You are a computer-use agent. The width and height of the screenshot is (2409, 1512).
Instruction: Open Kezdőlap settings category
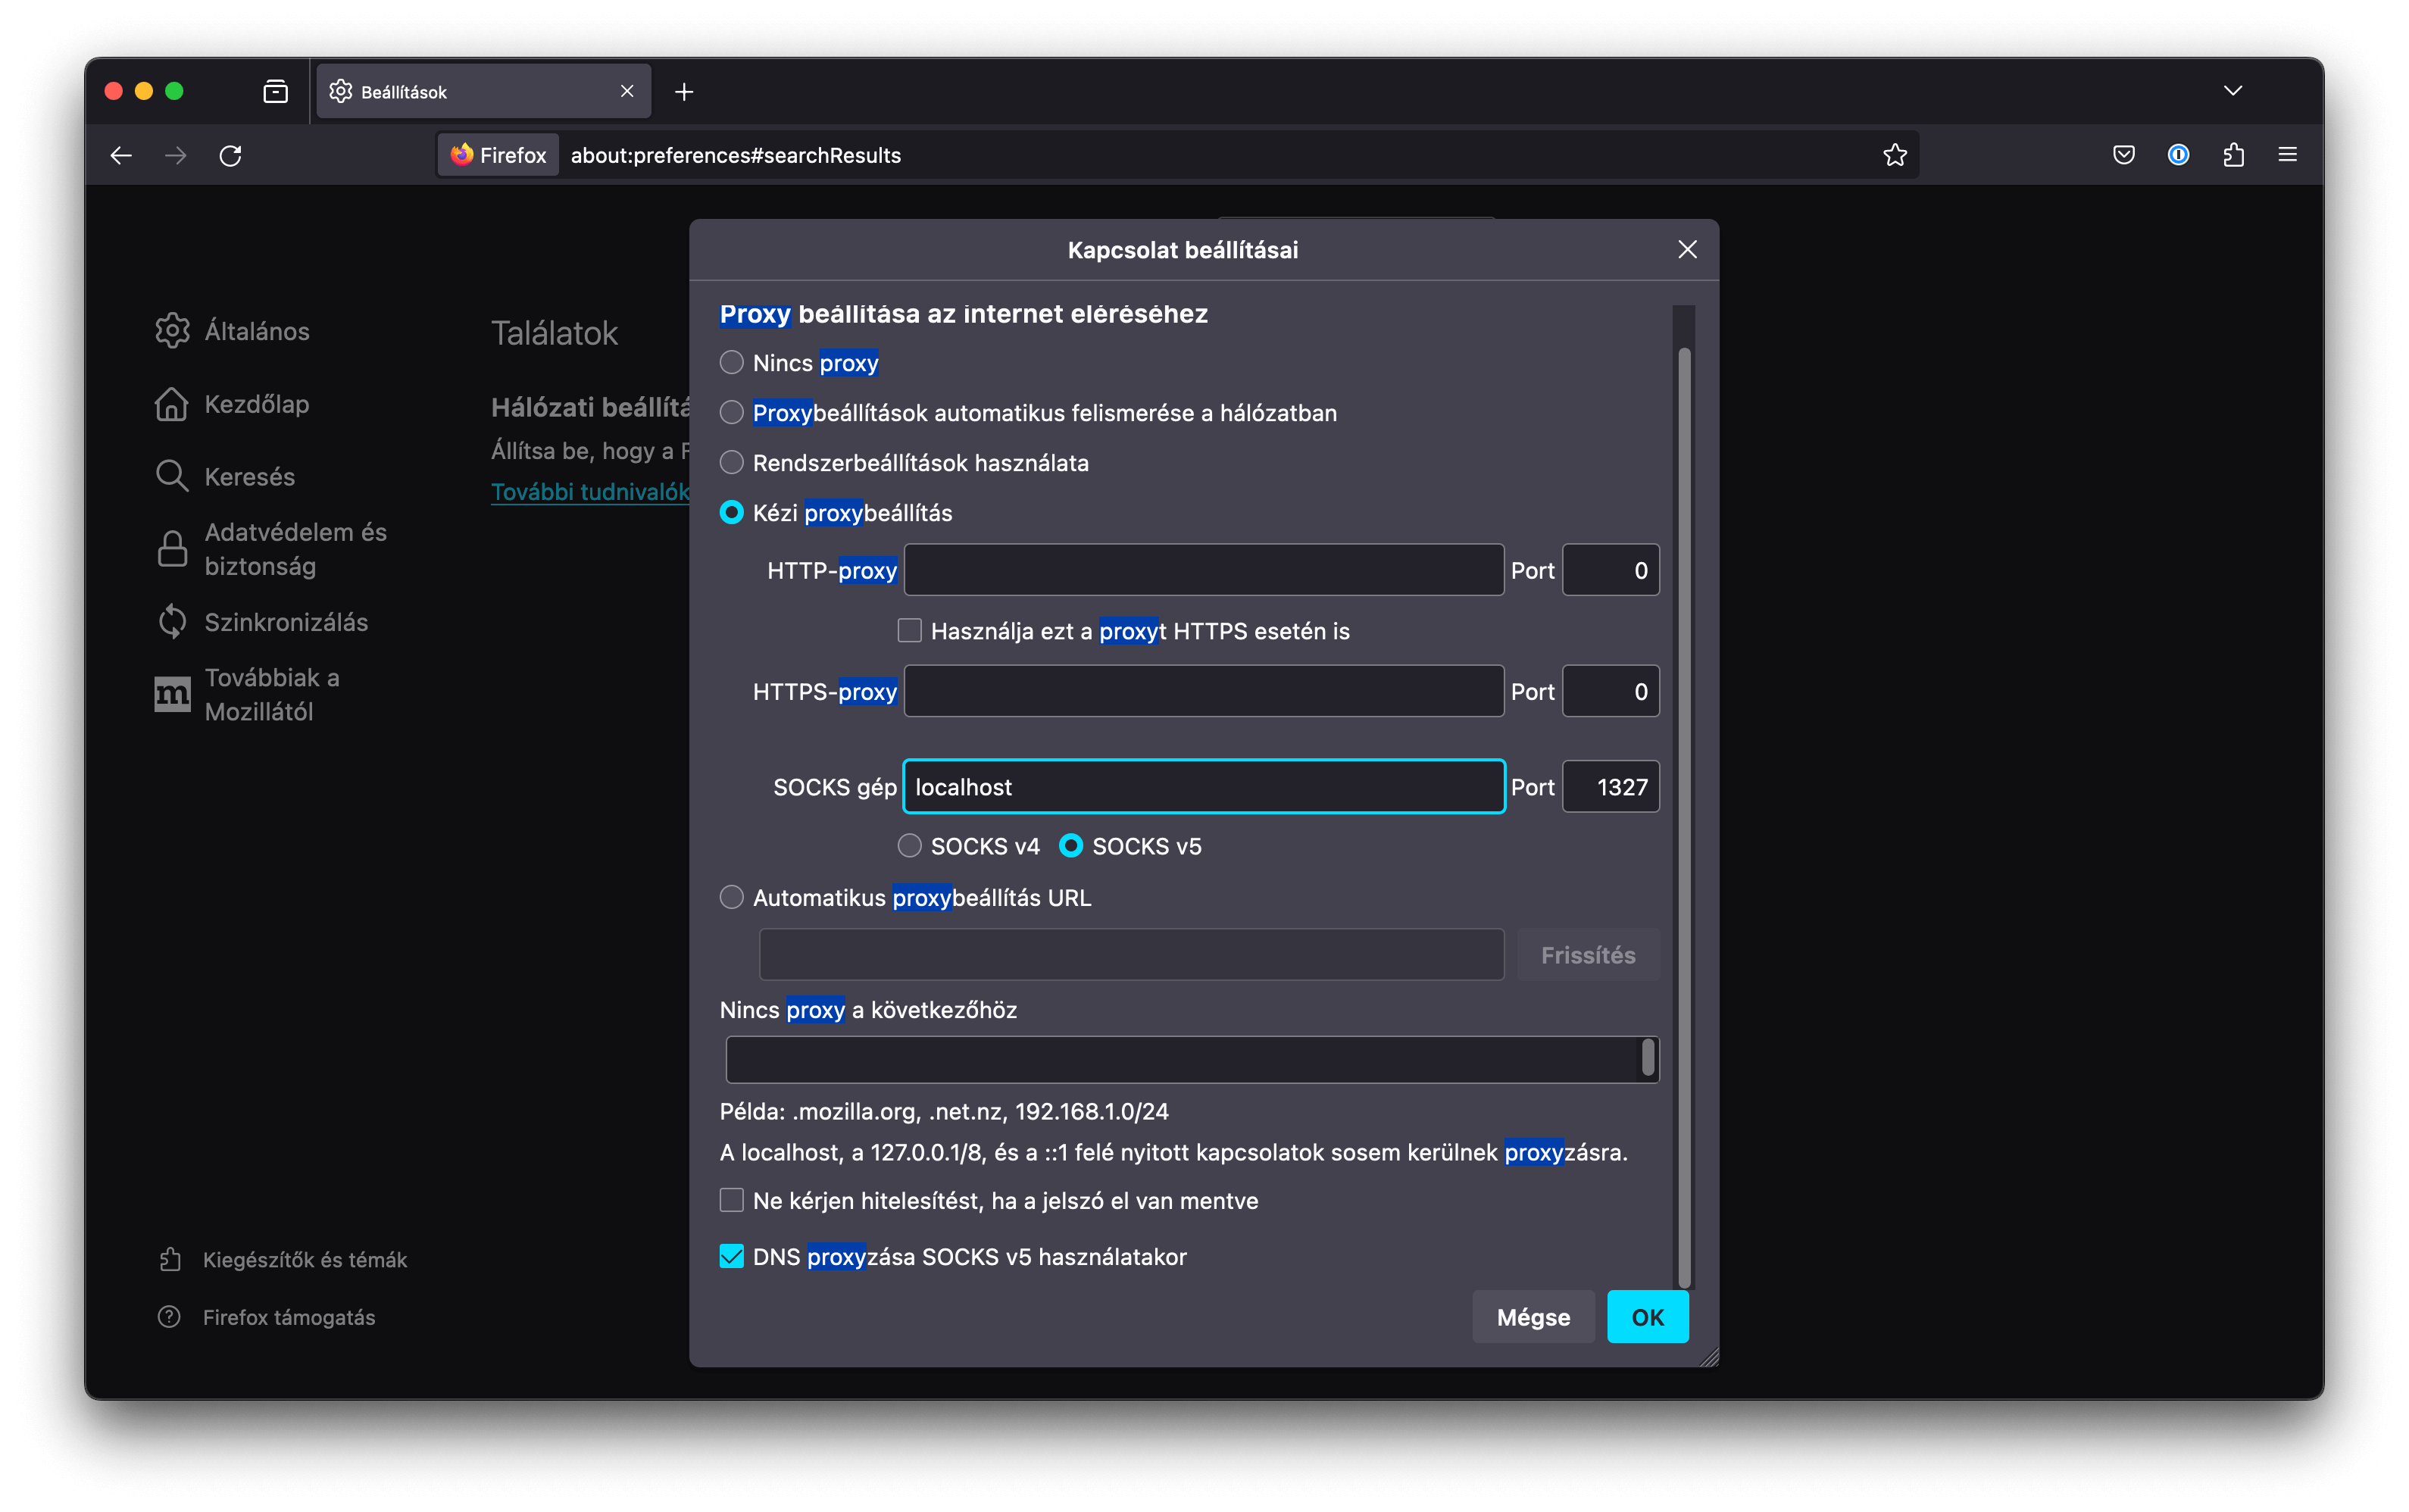click(x=233, y=404)
